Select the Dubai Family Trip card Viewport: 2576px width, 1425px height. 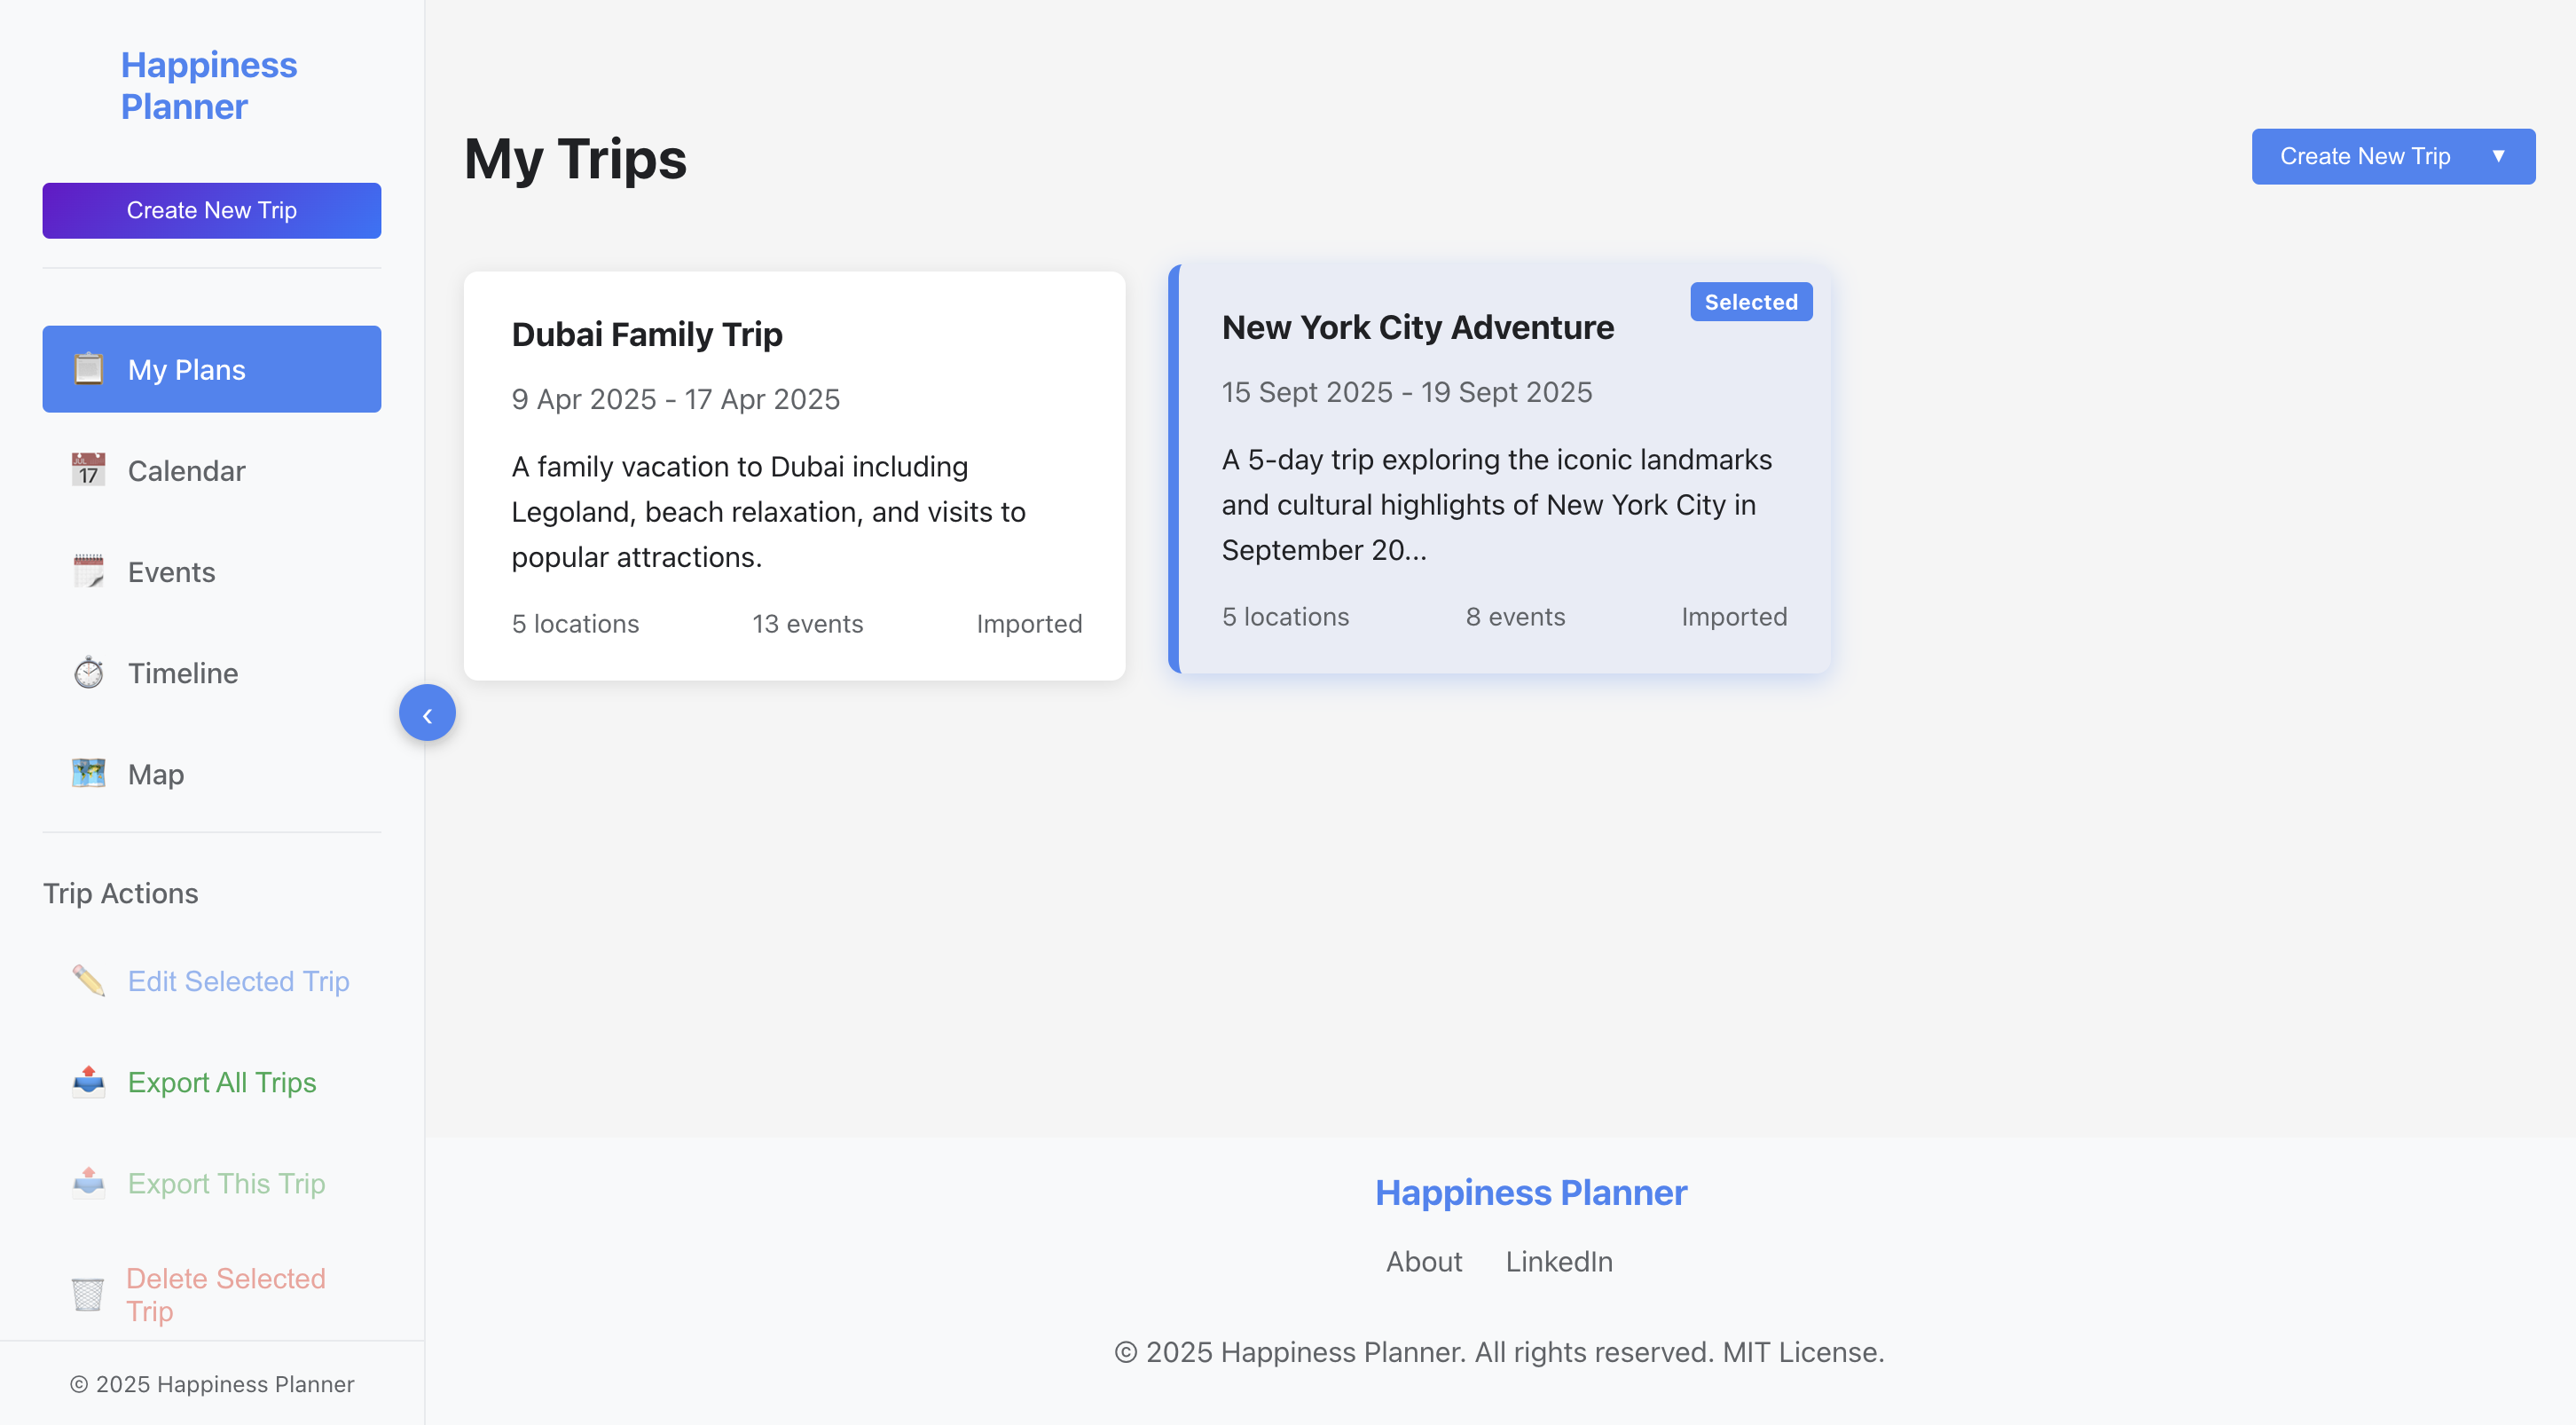point(794,476)
